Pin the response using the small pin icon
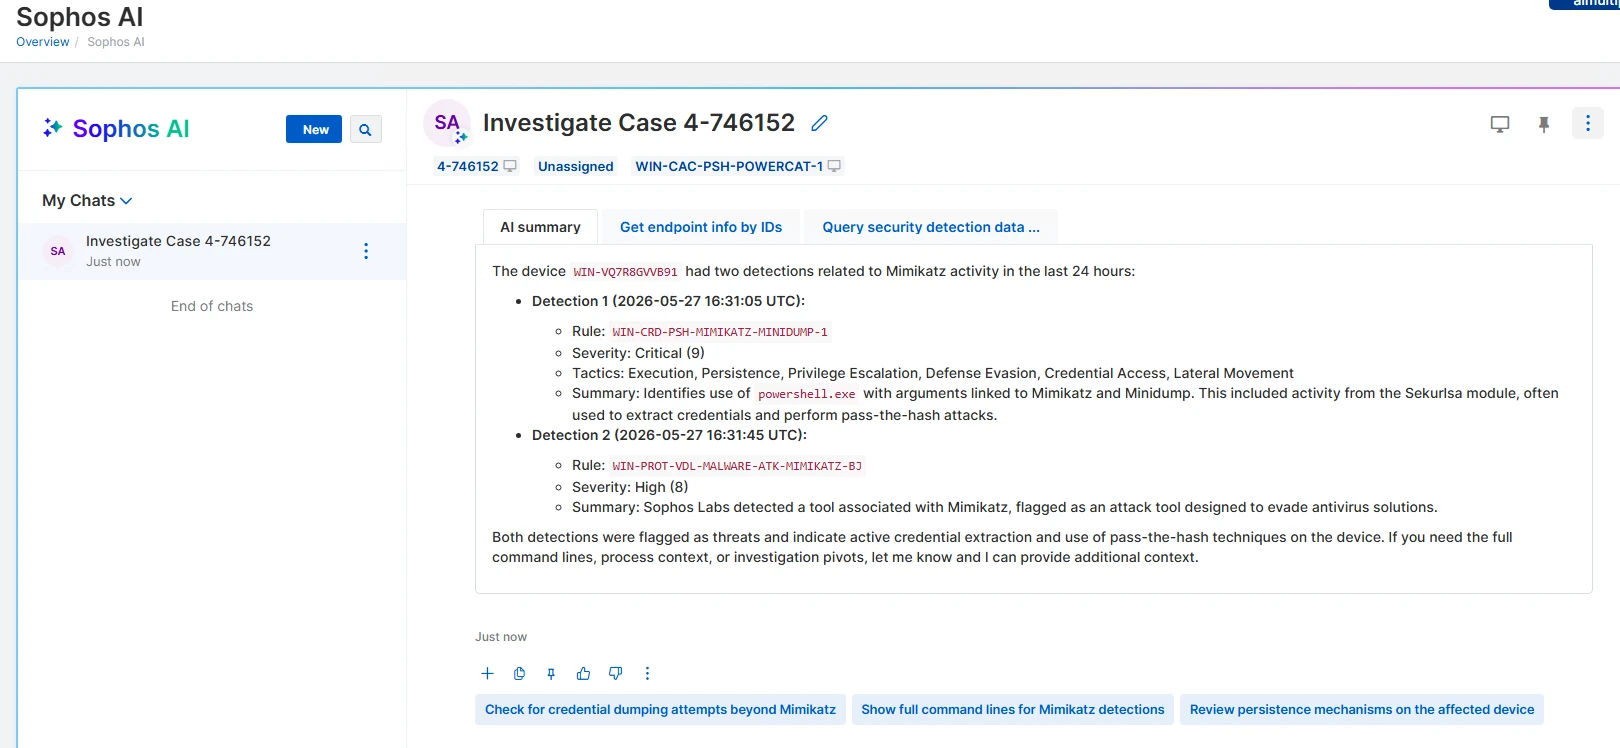Screen dimensions: 1620x748 coord(551,673)
